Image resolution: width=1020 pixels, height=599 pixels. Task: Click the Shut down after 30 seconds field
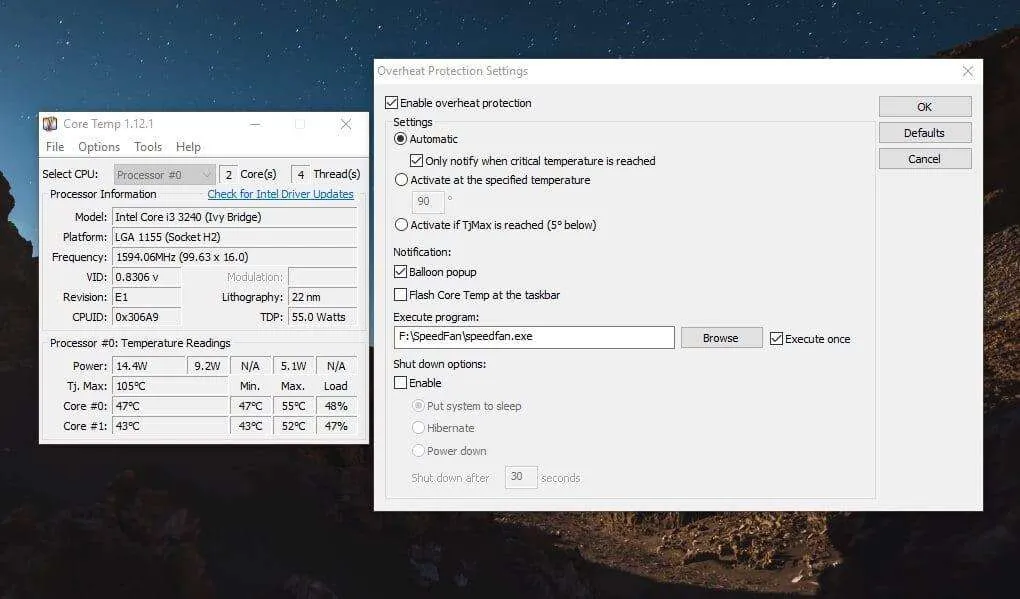(520, 477)
